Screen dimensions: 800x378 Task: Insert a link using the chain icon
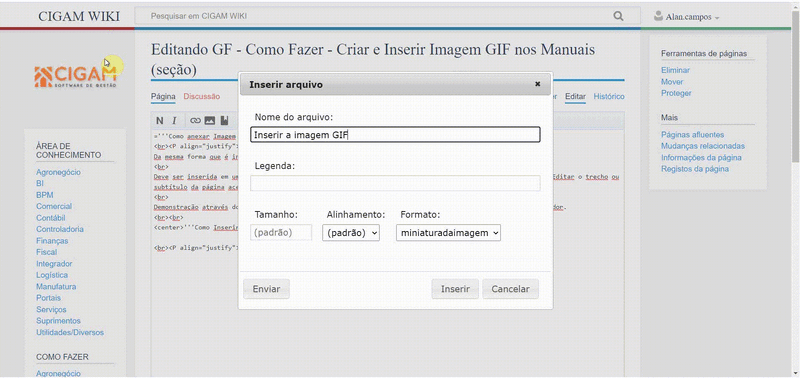point(195,121)
